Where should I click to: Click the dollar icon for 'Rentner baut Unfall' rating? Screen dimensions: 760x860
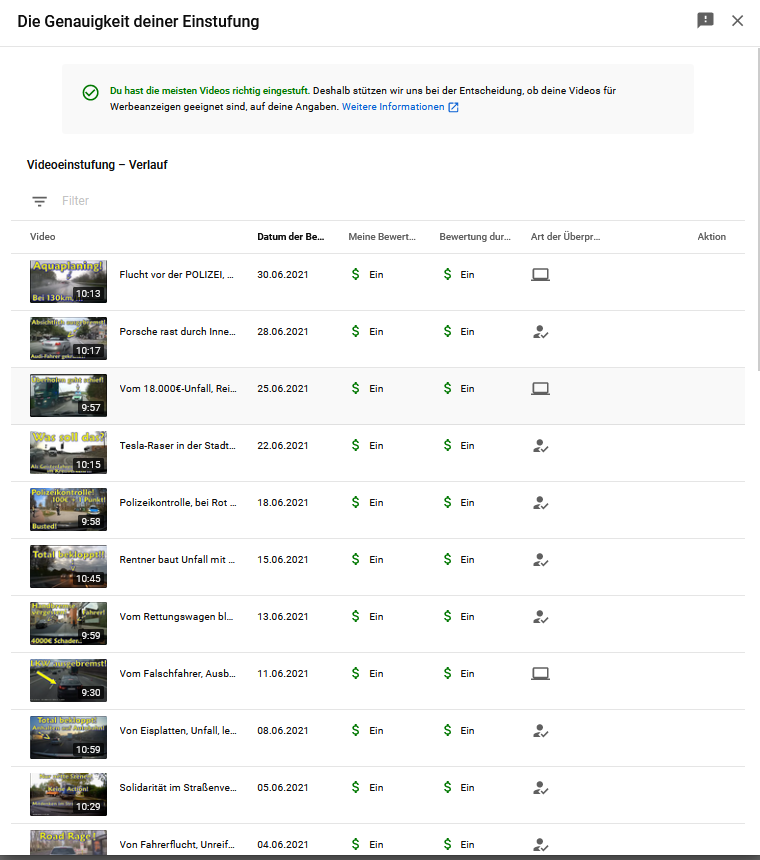click(x=355, y=560)
